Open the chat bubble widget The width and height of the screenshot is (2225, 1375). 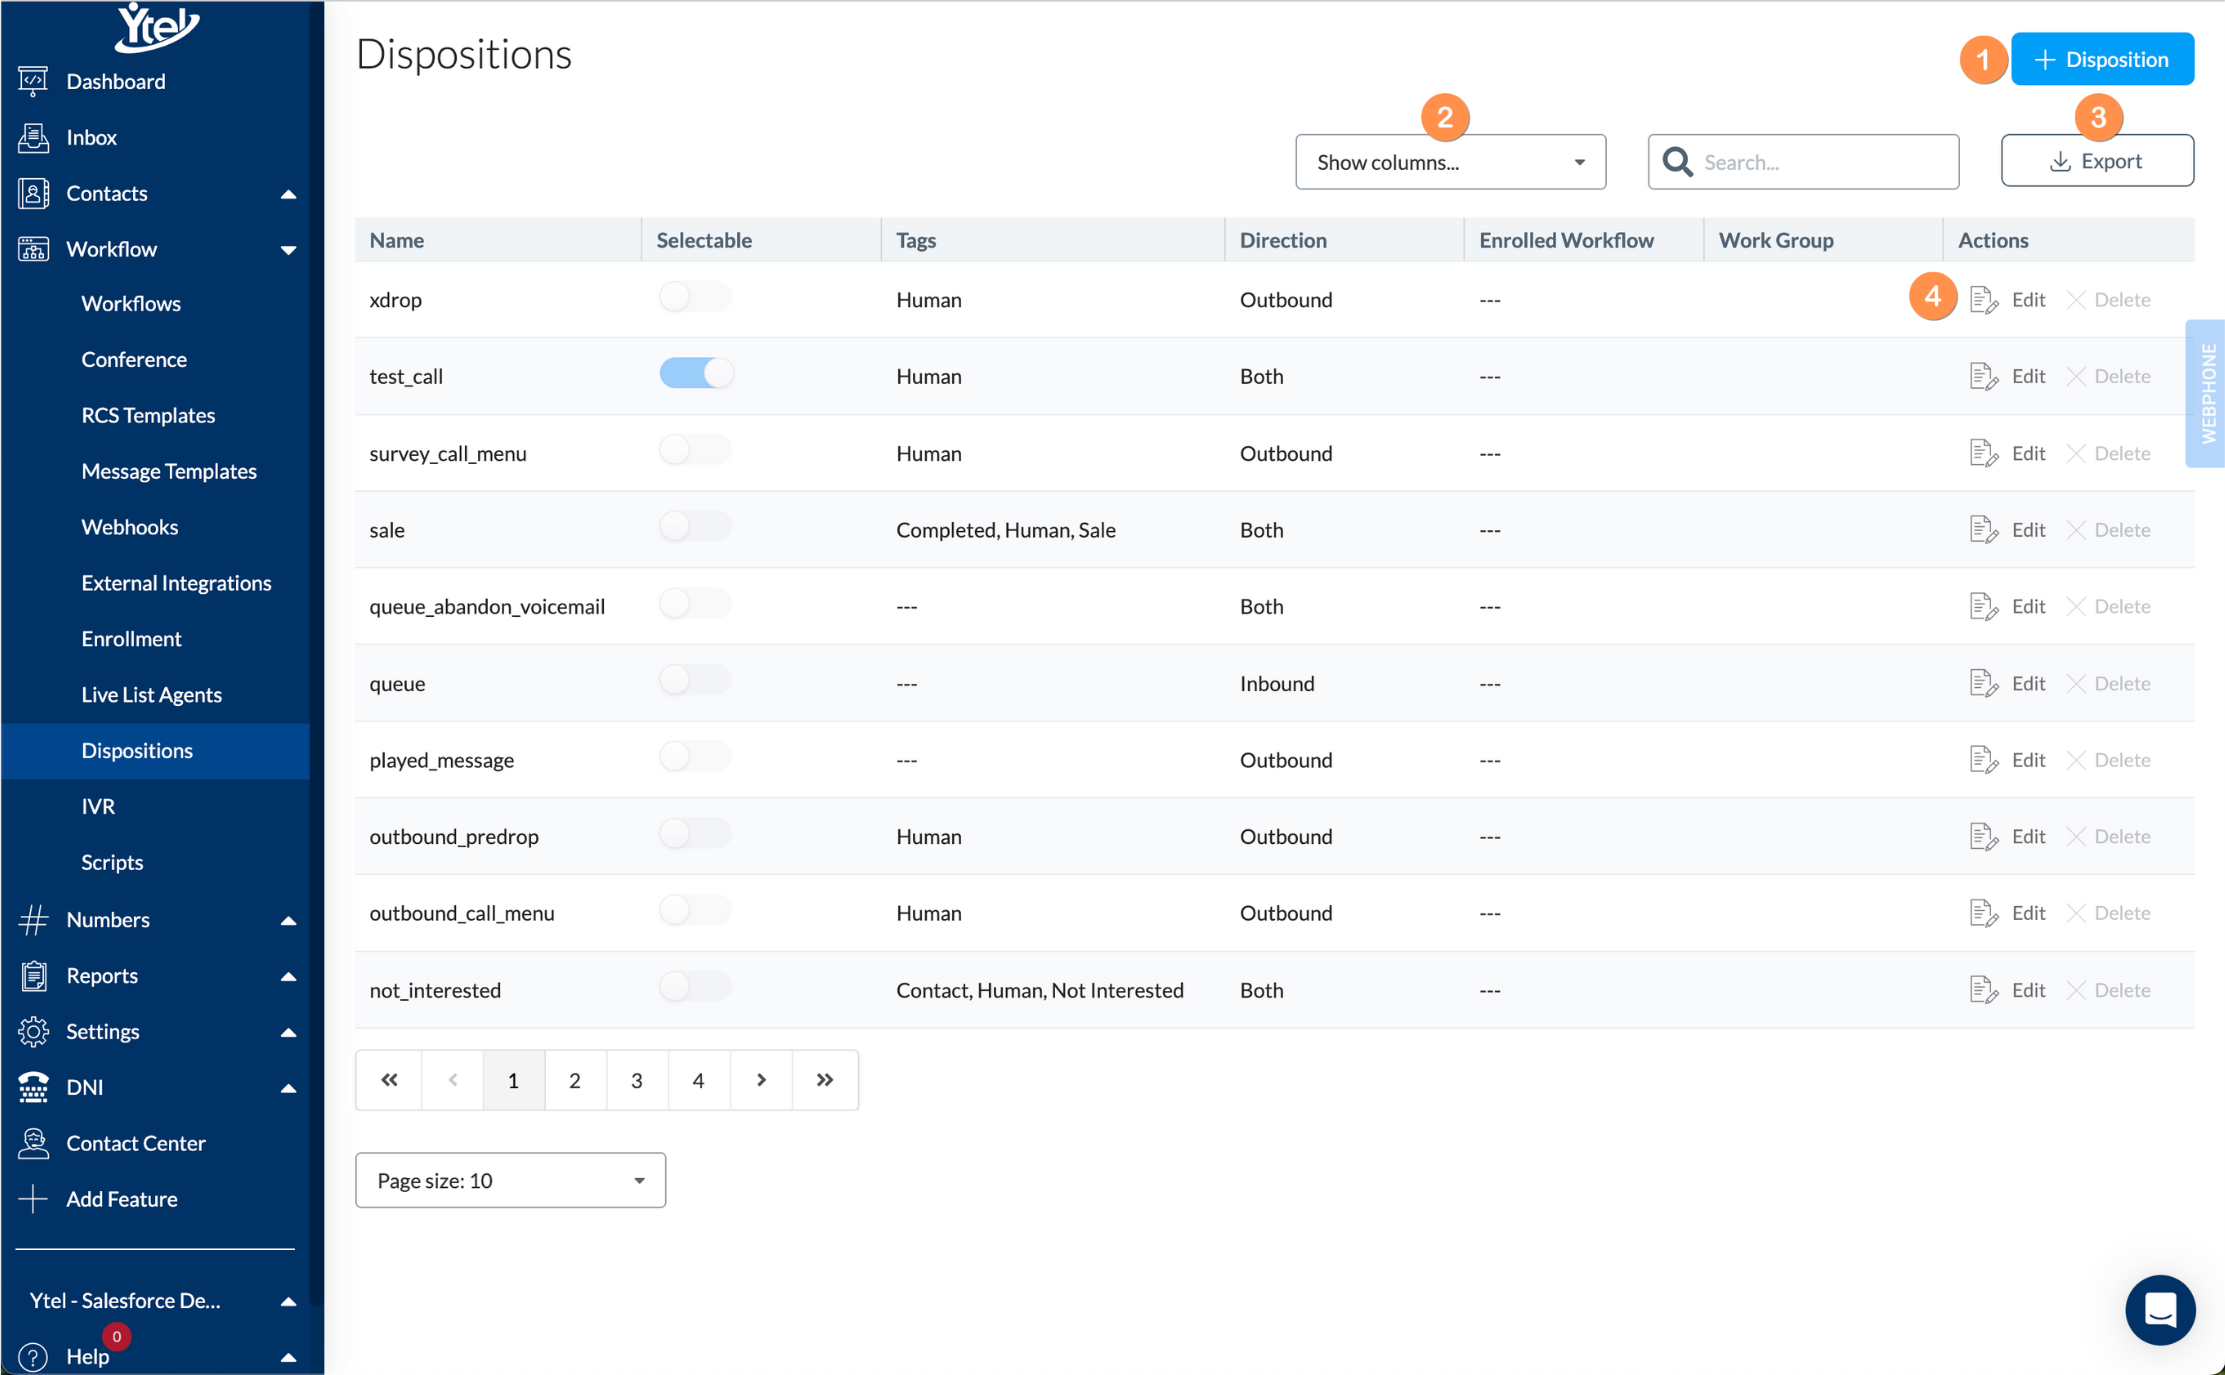pyautogui.click(x=2160, y=1310)
